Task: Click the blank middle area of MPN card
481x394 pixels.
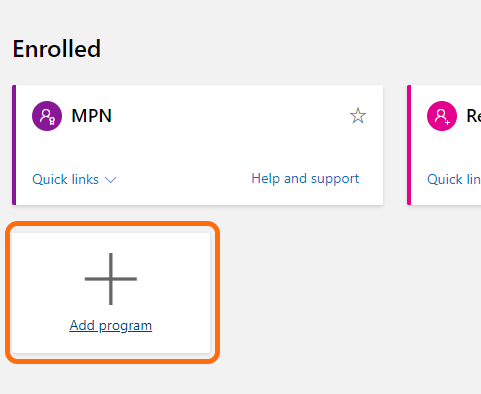Action: 200,148
